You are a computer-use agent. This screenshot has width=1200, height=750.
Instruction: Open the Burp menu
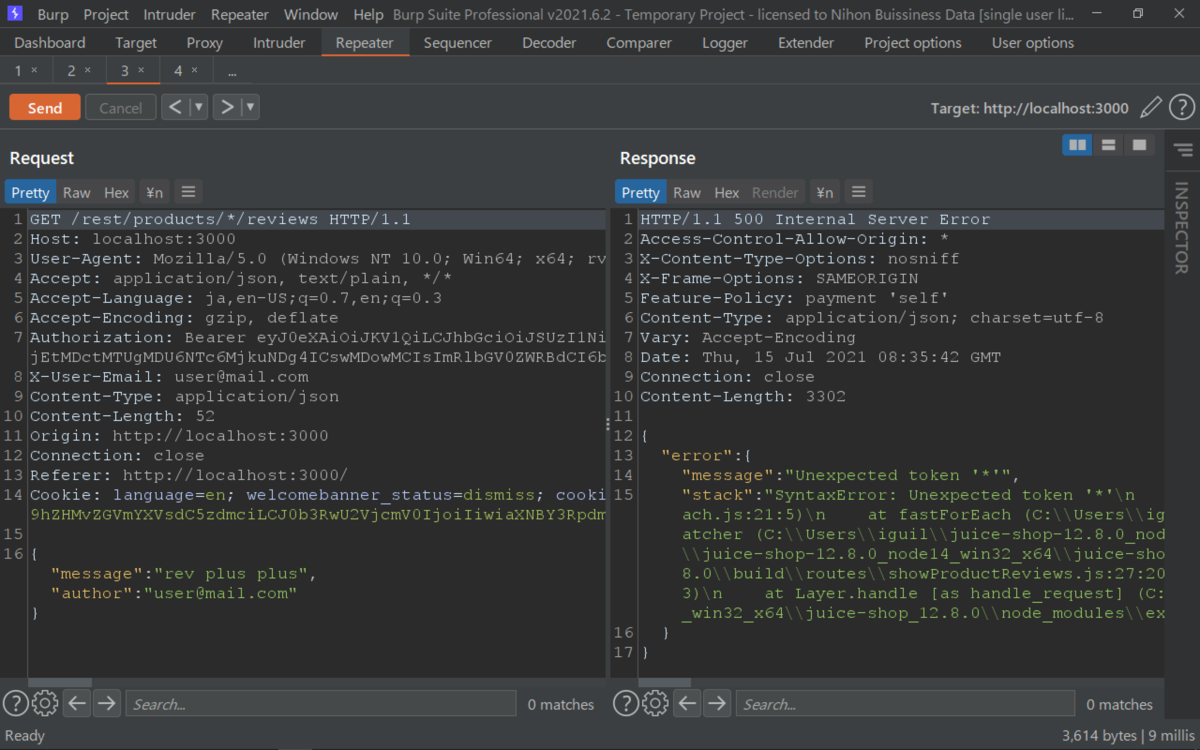(53, 14)
